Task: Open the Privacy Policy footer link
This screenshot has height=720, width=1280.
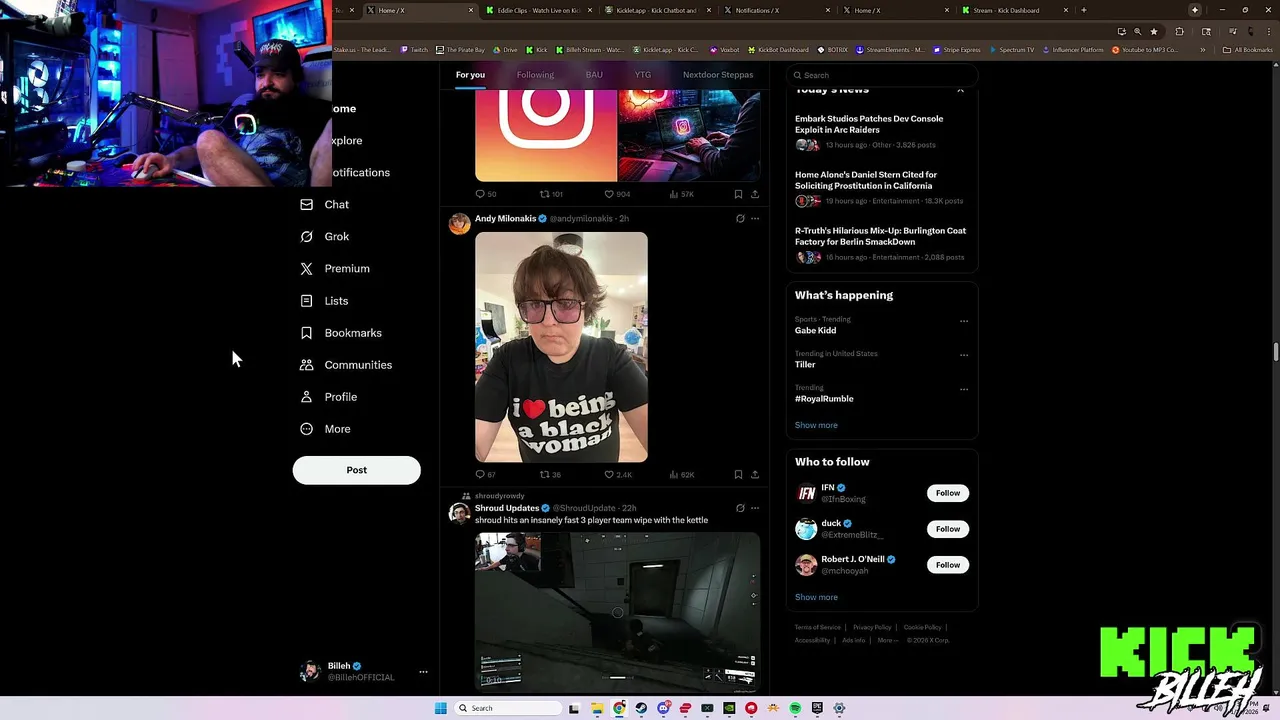Action: (x=872, y=627)
